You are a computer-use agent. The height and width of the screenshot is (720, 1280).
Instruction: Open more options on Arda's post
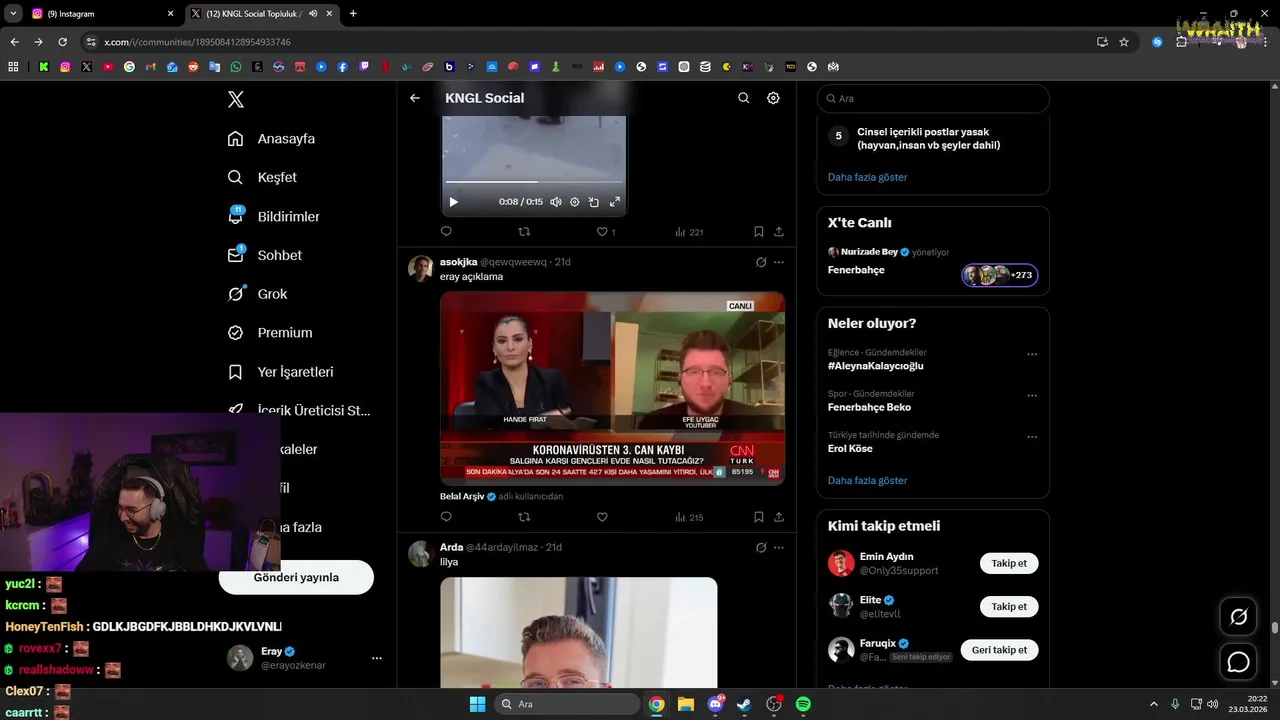coord(779,547)
